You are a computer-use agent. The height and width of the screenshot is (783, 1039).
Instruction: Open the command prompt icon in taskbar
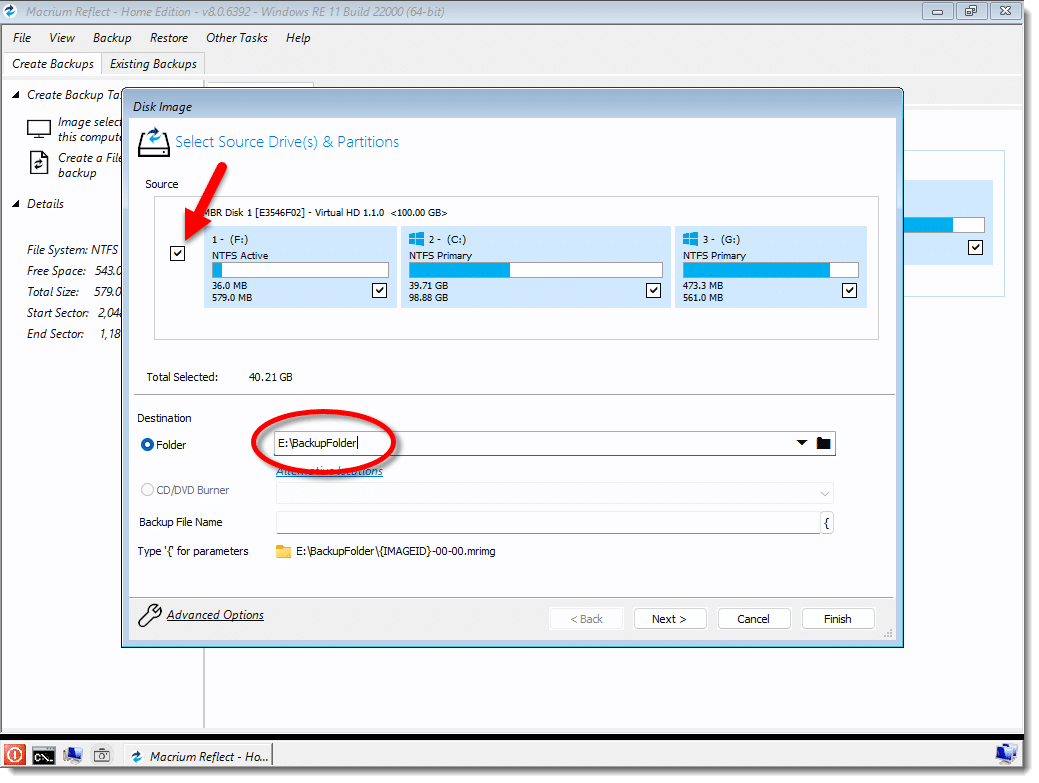[43, 756]
